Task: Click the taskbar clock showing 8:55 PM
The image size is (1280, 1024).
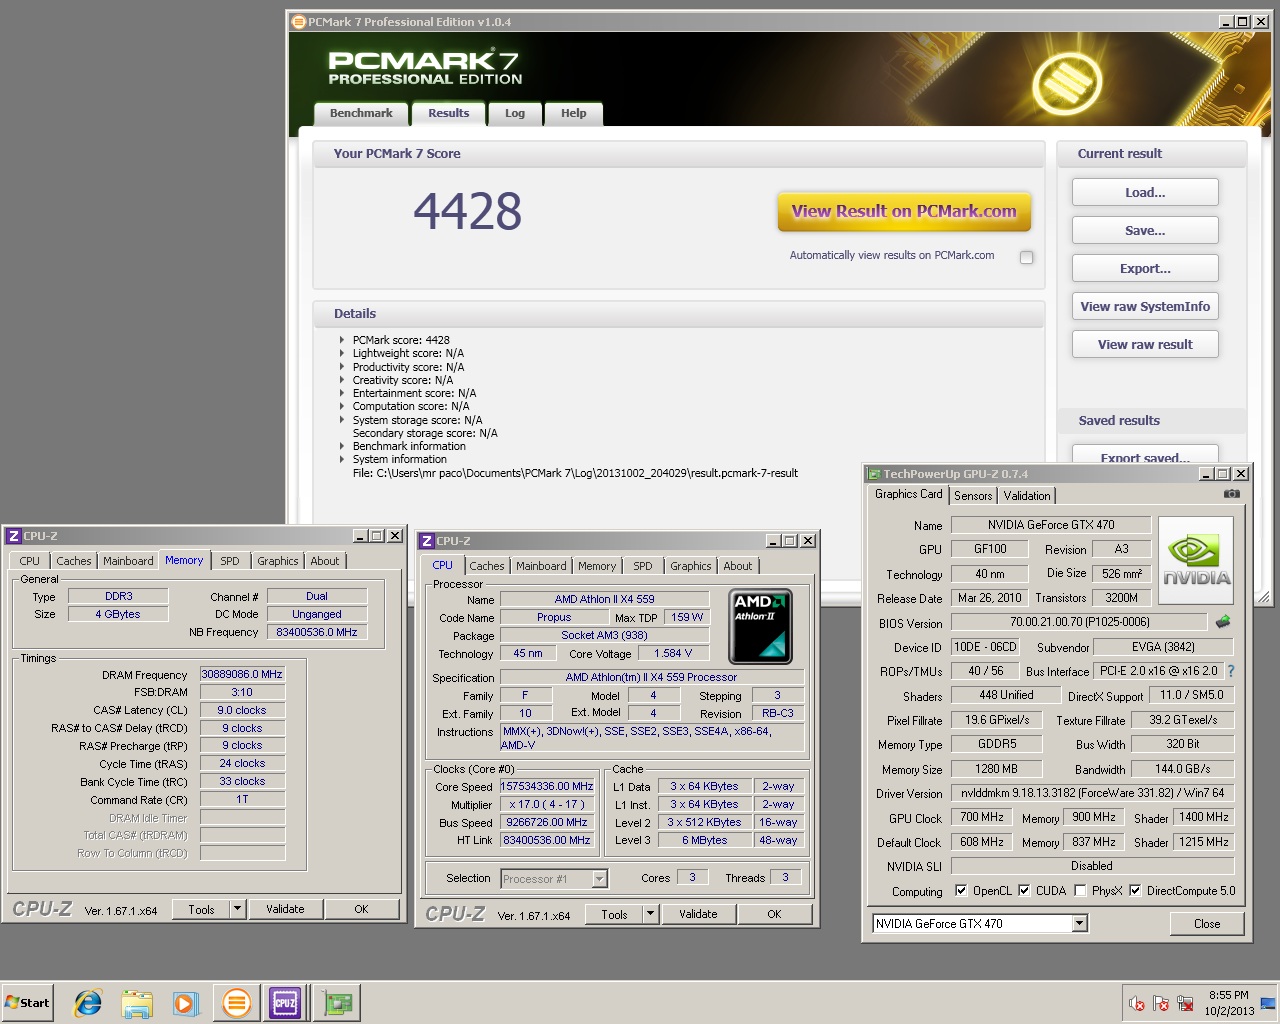Action: tap(1229, 1003)
